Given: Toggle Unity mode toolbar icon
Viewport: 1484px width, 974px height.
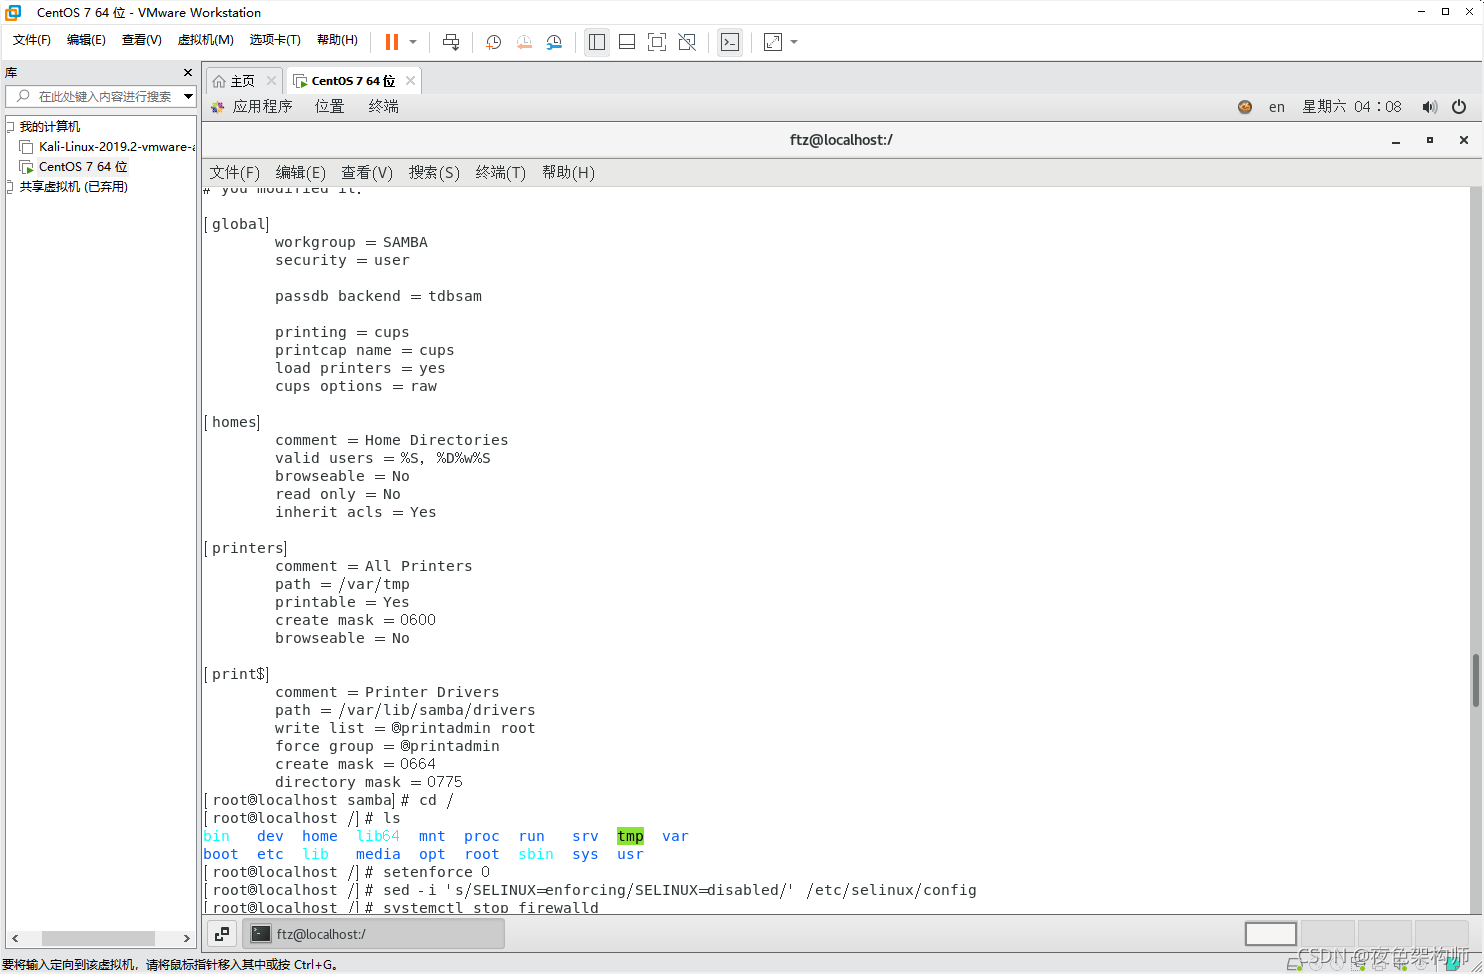Looking at the screenshot, I should [687, 42].
